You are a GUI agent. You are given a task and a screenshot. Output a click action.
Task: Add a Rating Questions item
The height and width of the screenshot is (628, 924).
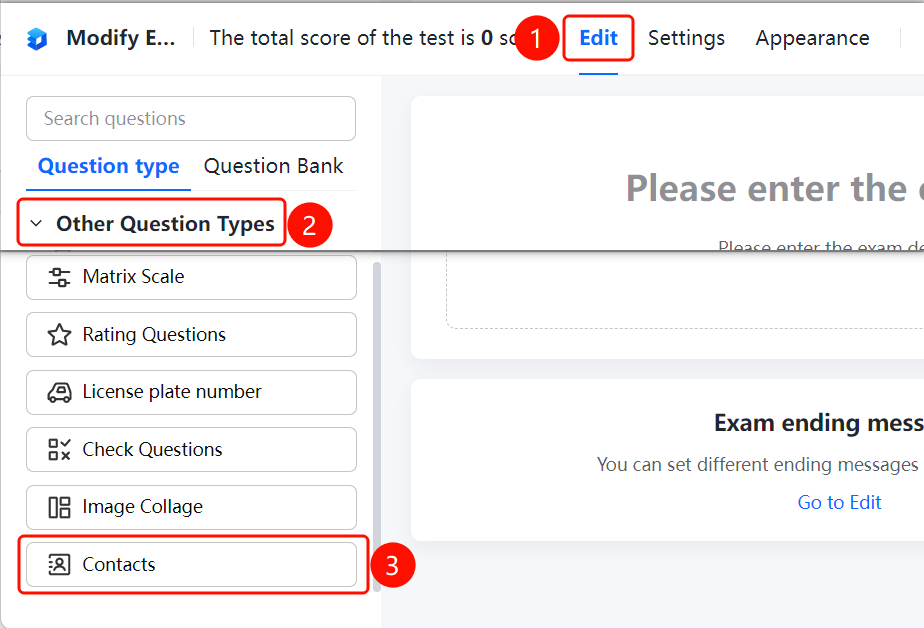coord(192,335)
